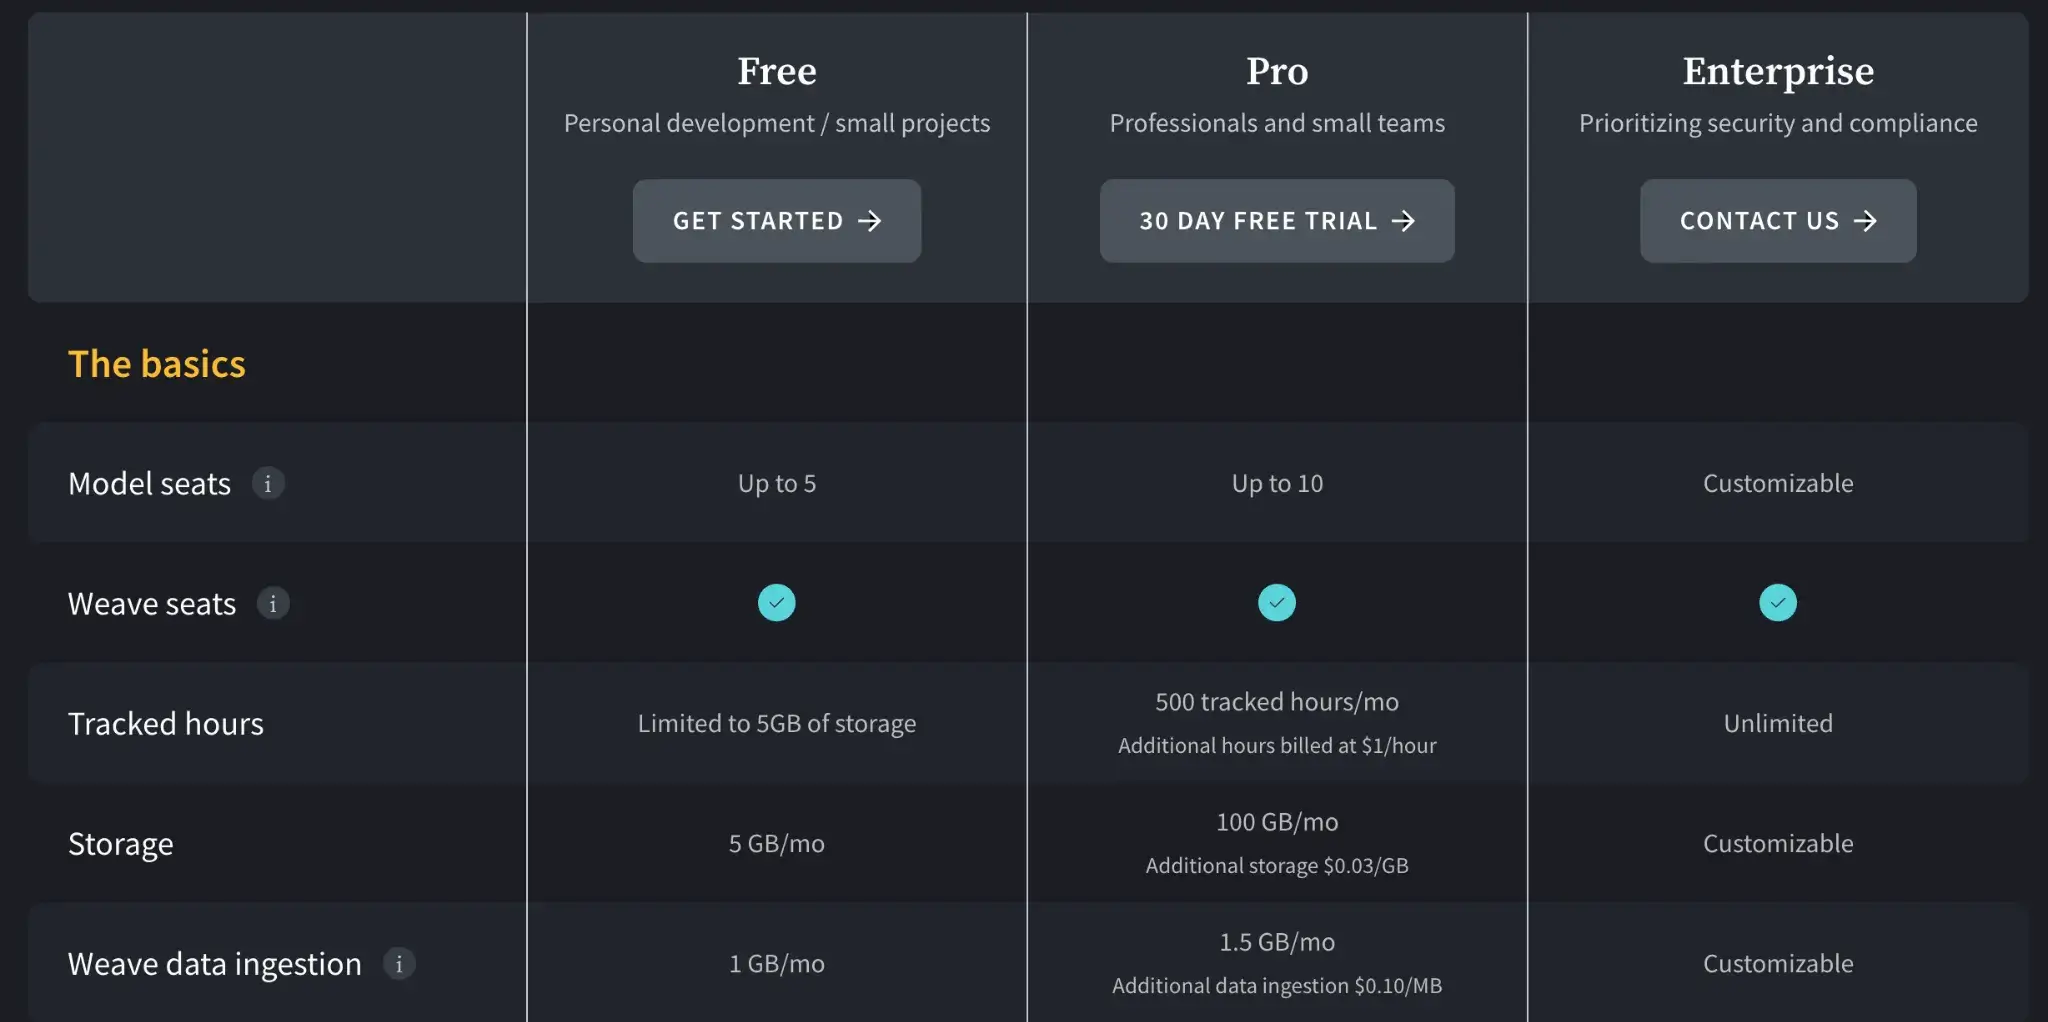Click the Free plan Weave seats checkmark
This screenshot has height=1022, width=2048.
coord(777,603)
